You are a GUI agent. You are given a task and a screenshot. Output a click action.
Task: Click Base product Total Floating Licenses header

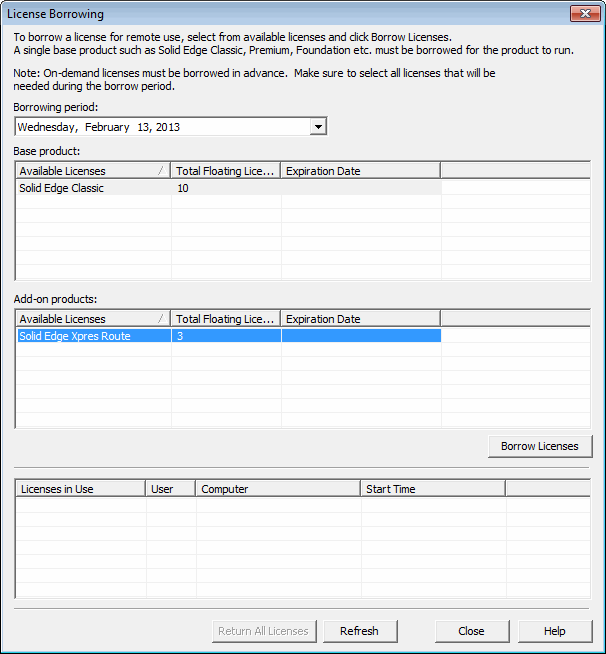(226, 171)
